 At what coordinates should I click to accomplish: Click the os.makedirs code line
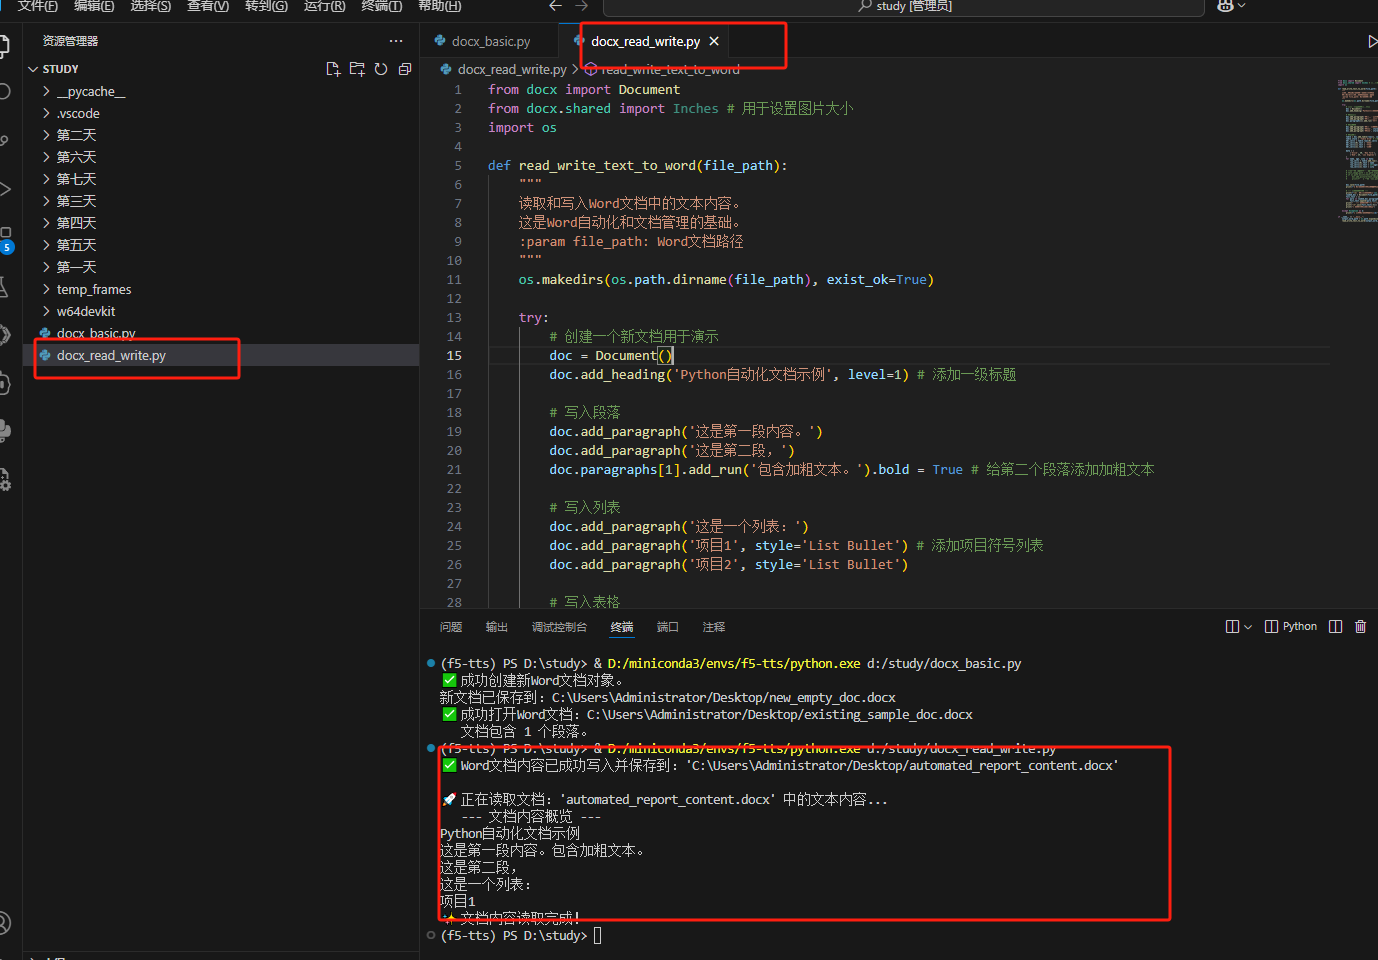tap(726, 279)
